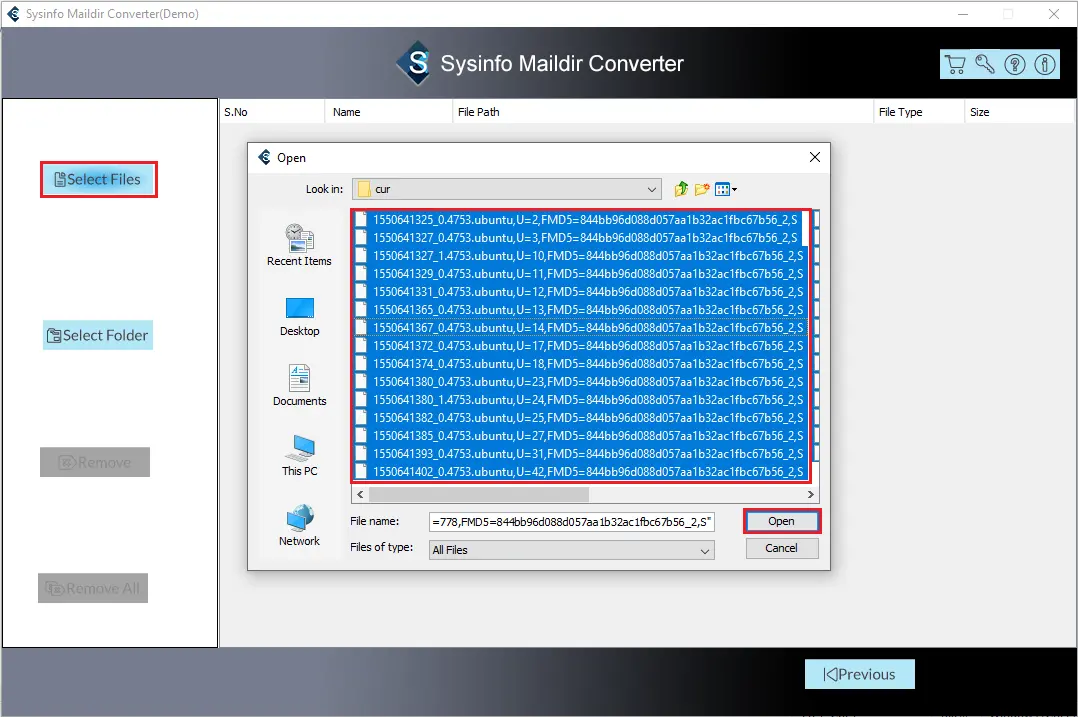Select file 1550641380_0.4753.ubuntu,U=23
Viewport: 1078px width, 717px height.
pyautogui.click(x=580, y=382)
